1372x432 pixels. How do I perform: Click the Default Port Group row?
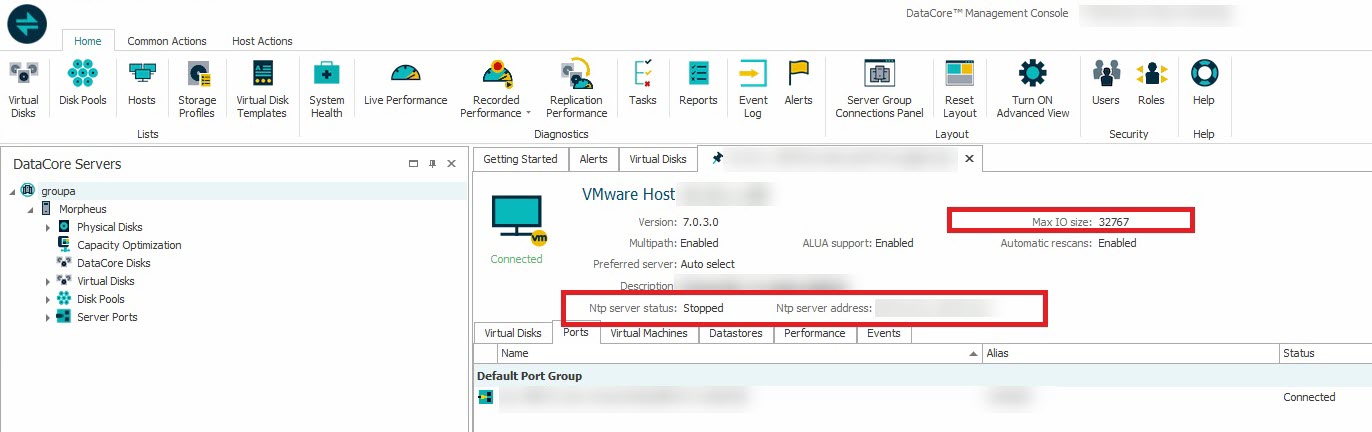click(922, 376)
